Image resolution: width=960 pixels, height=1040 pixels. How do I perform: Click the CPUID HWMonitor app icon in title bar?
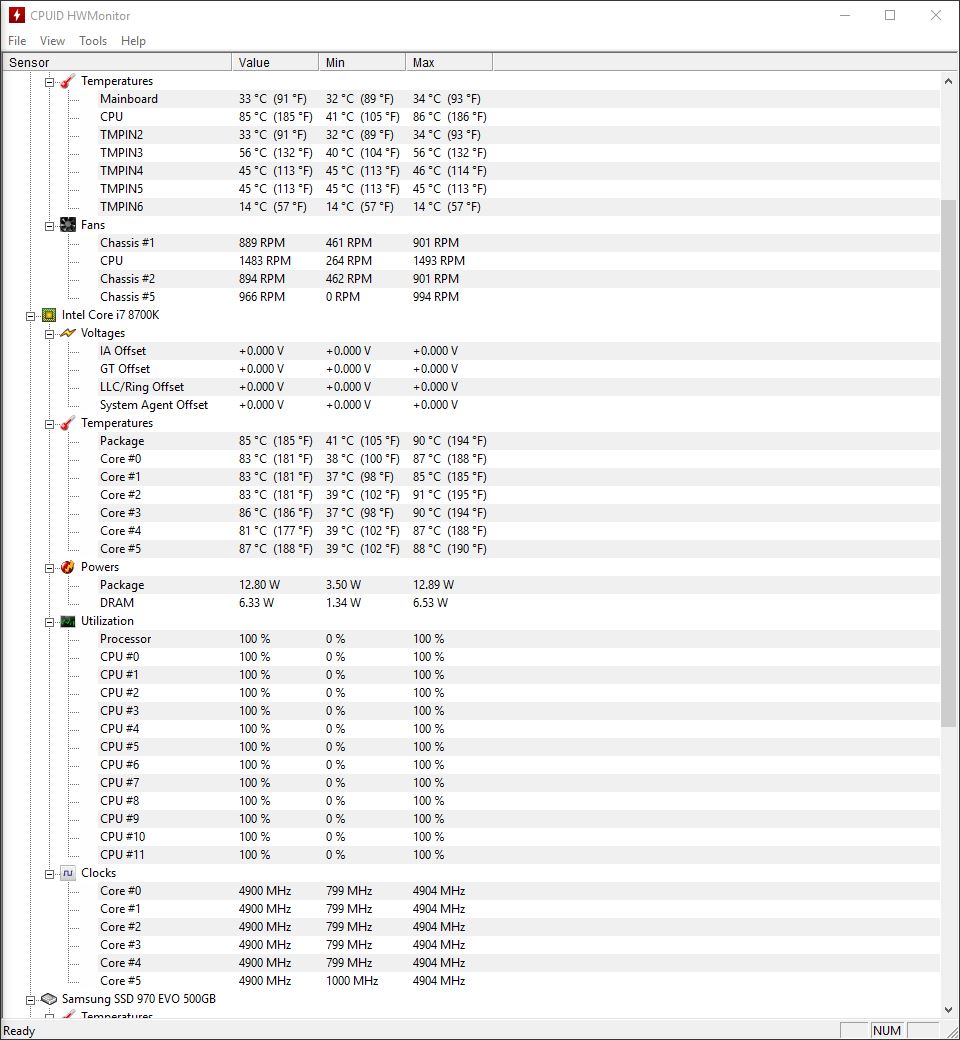click(17, 15)
